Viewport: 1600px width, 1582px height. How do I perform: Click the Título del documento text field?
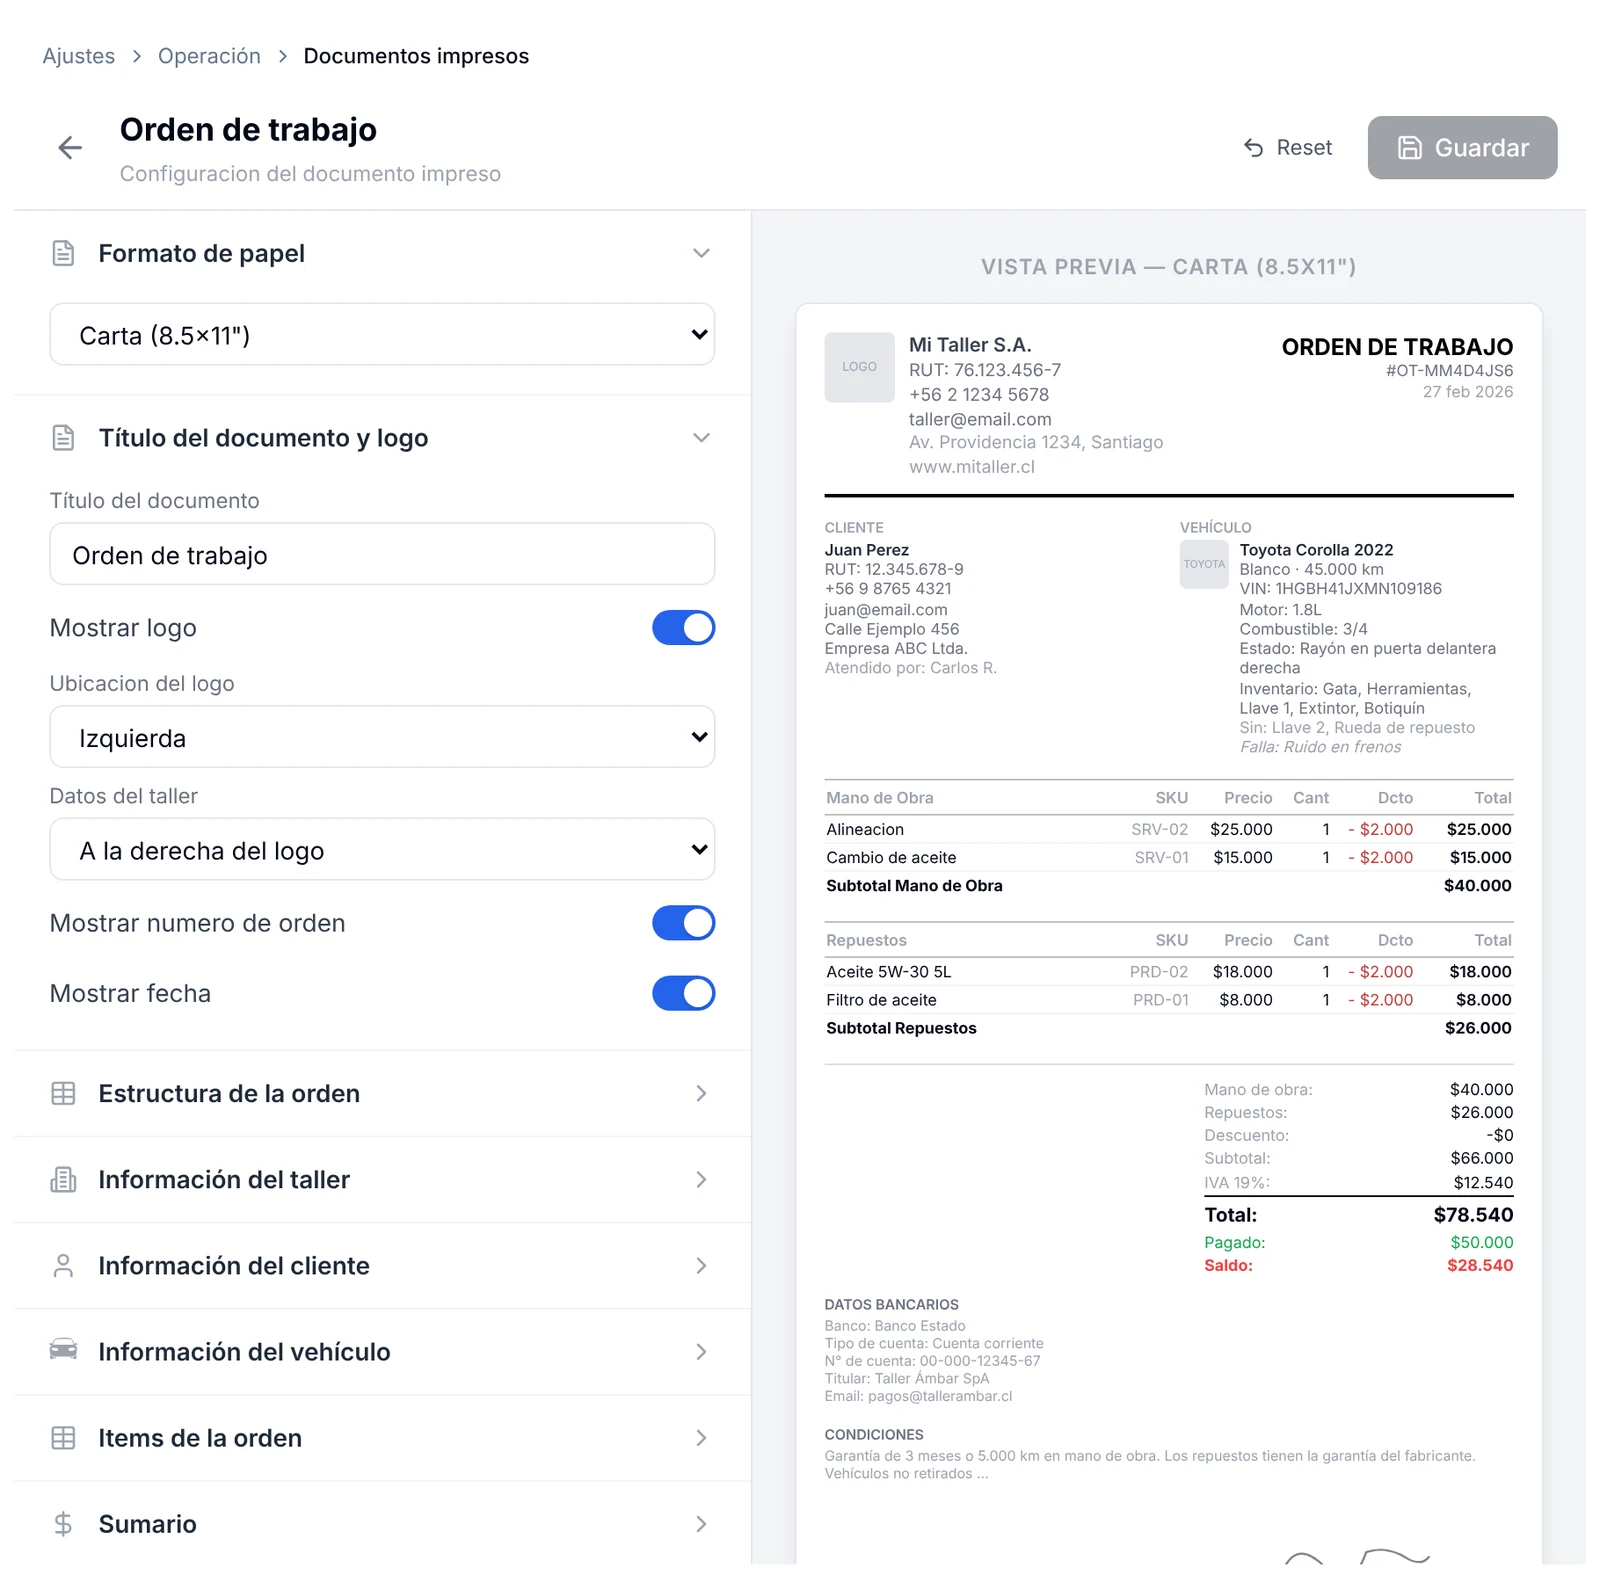[382, 554]
